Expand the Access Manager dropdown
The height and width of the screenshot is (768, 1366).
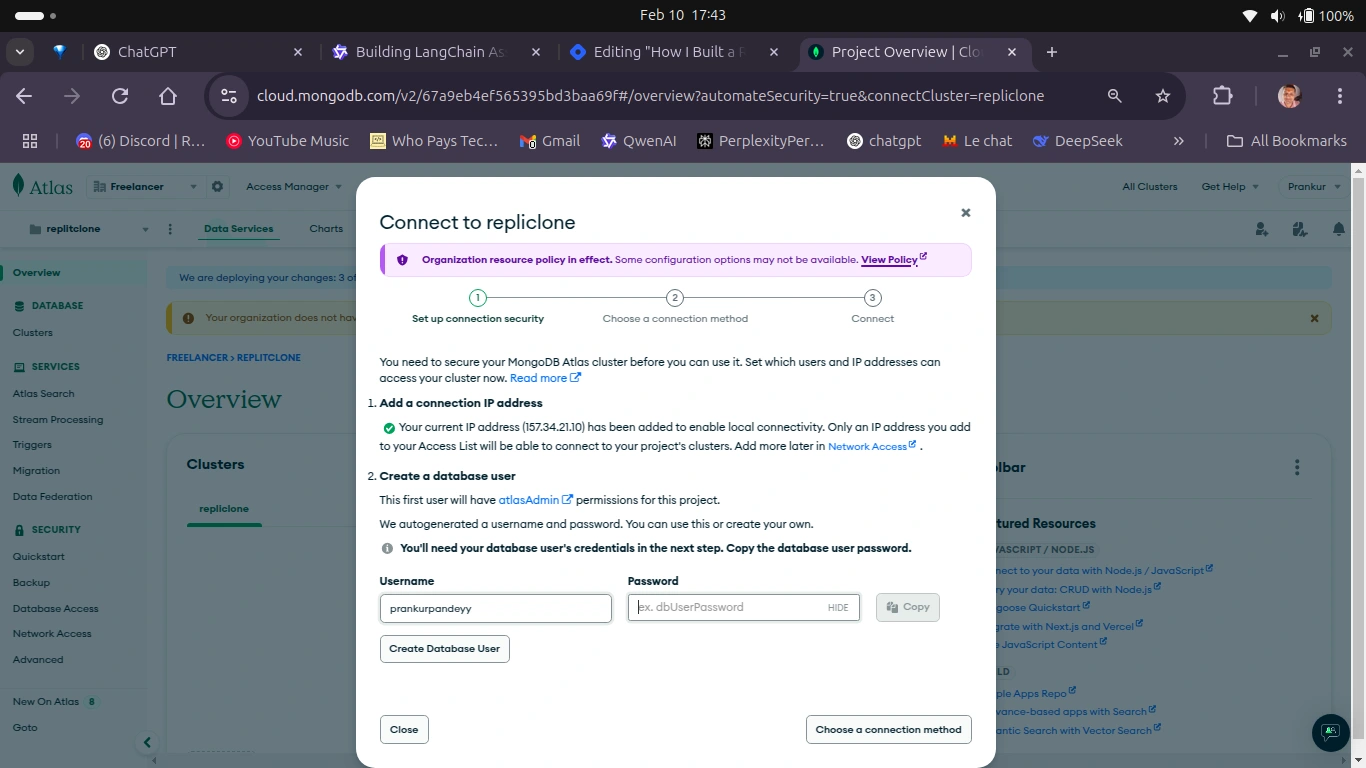pos(294,187)
